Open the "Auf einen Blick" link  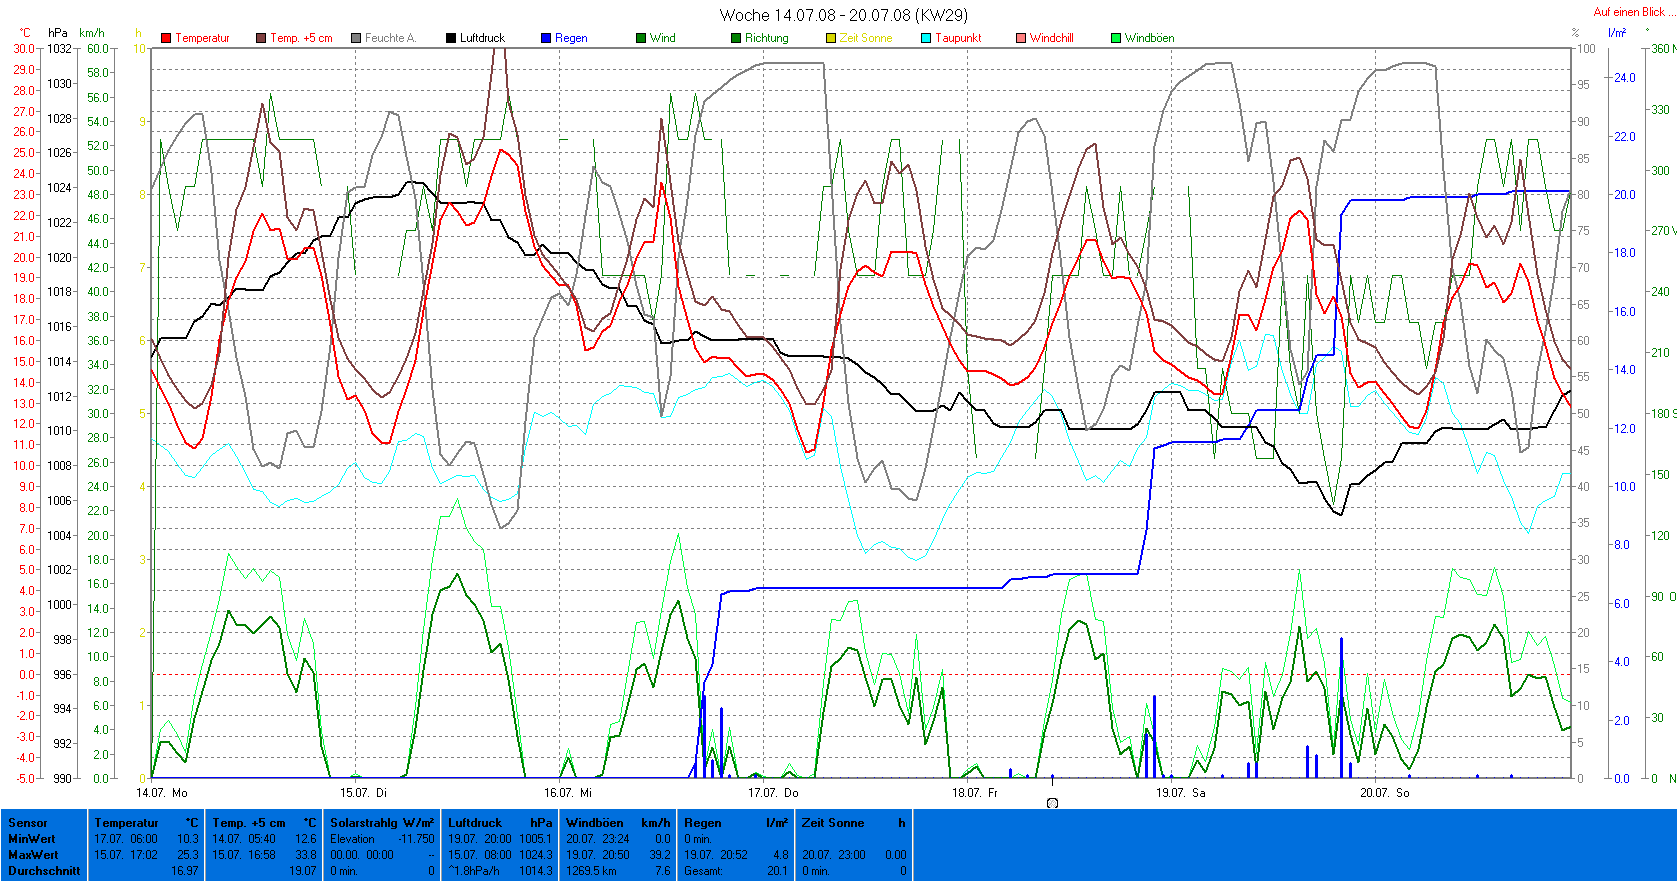click(1628, 12)
